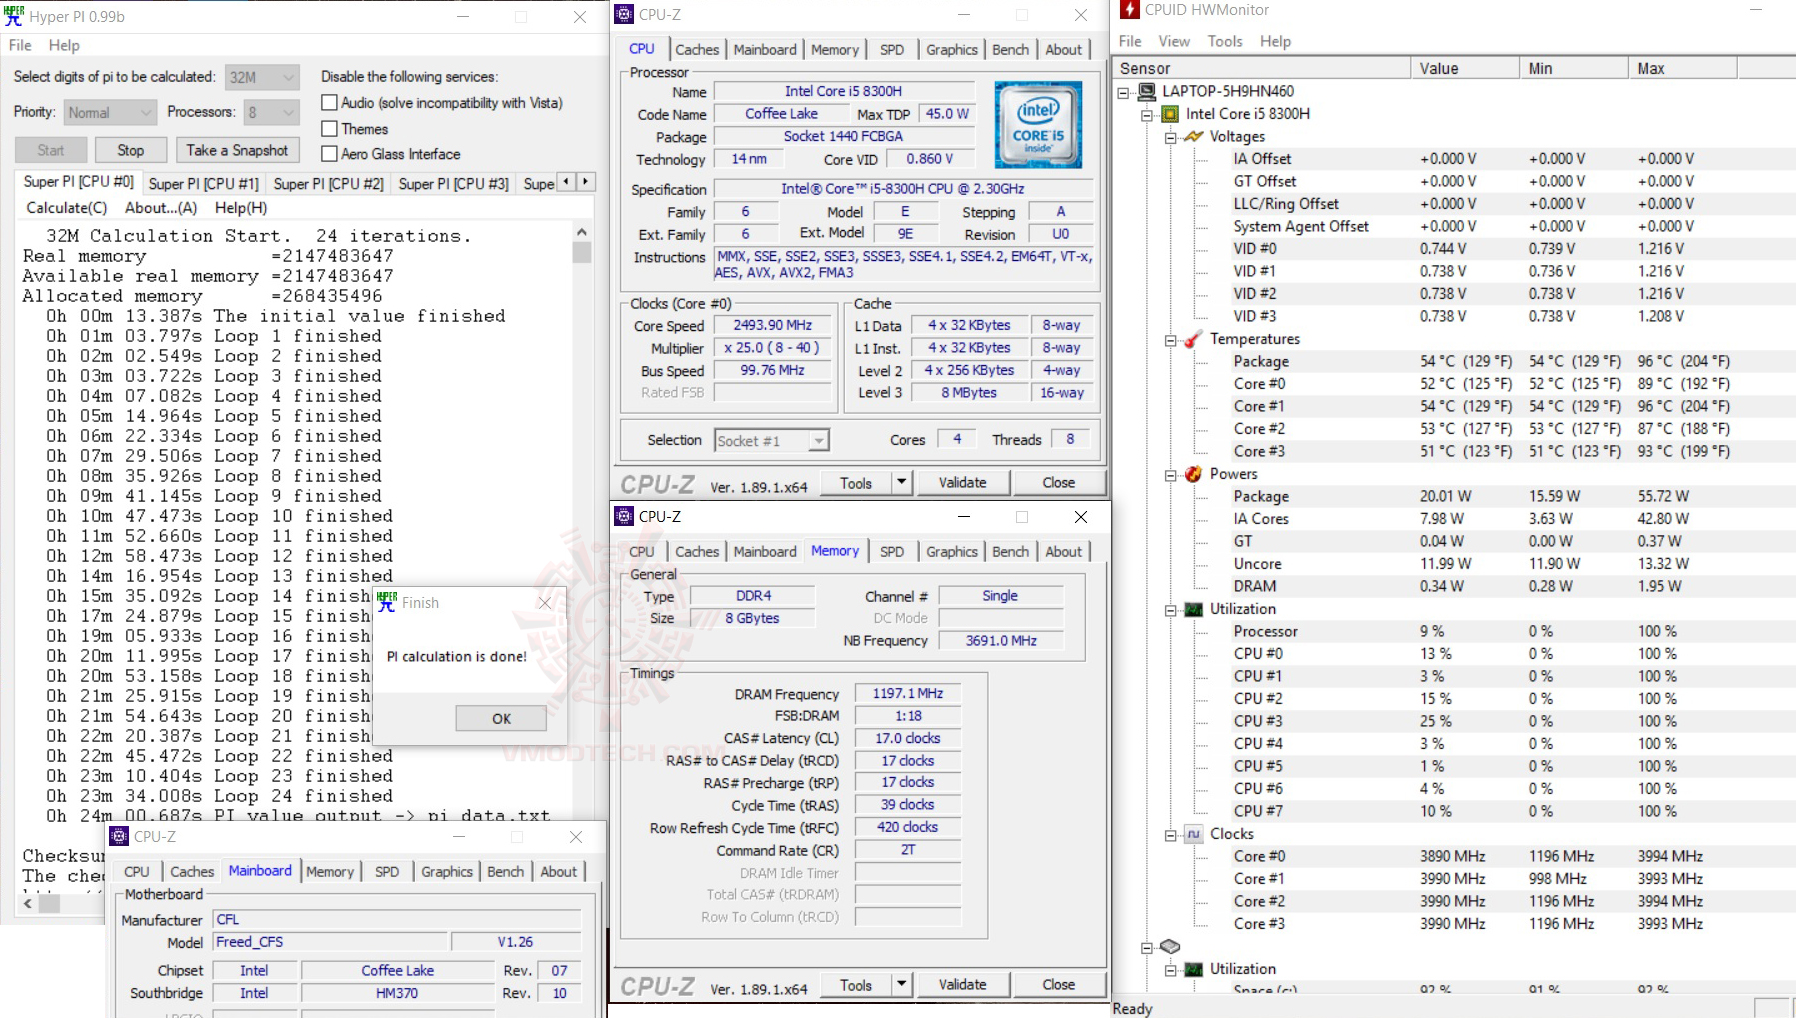Viewport: 1796px width, 1018px height.
Task: Click the Max column header in HWMonitor
Action: click(x=1683, y=68)
